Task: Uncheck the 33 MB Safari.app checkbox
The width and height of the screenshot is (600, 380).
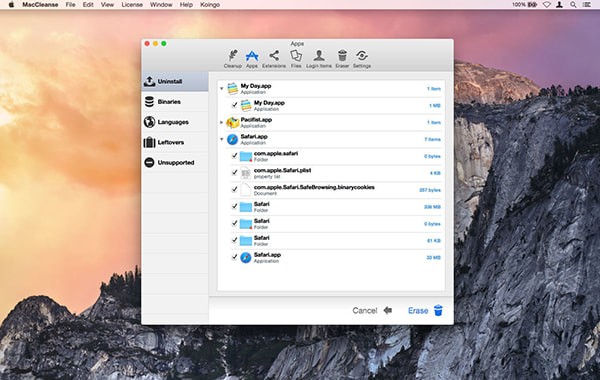Action: click(234, 257)
